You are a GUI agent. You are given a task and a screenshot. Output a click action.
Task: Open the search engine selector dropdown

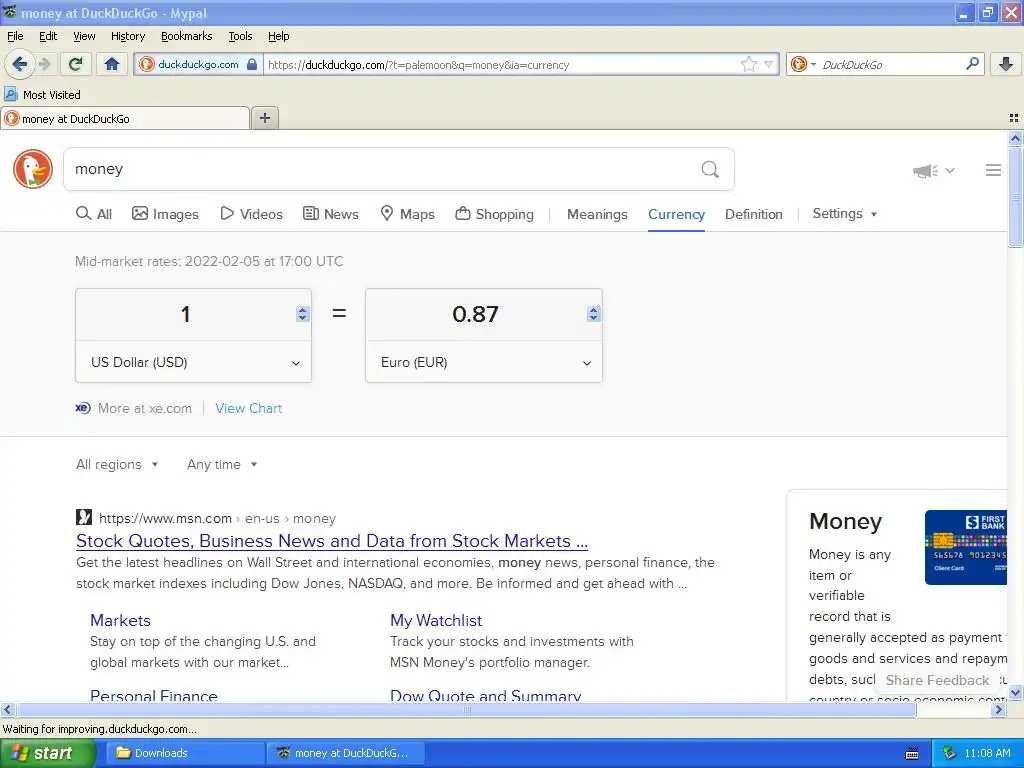[x=803, y=64]
